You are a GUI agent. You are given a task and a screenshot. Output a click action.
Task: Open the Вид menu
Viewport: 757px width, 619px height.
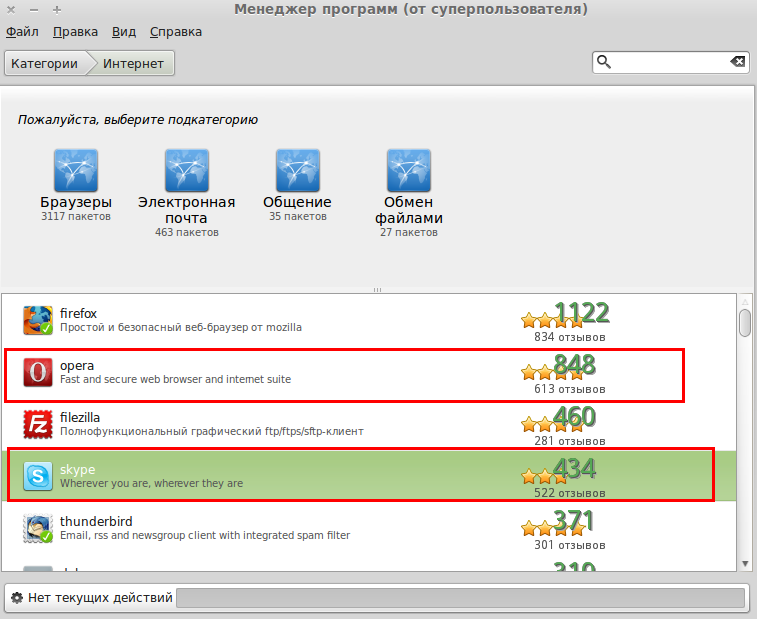124,32
